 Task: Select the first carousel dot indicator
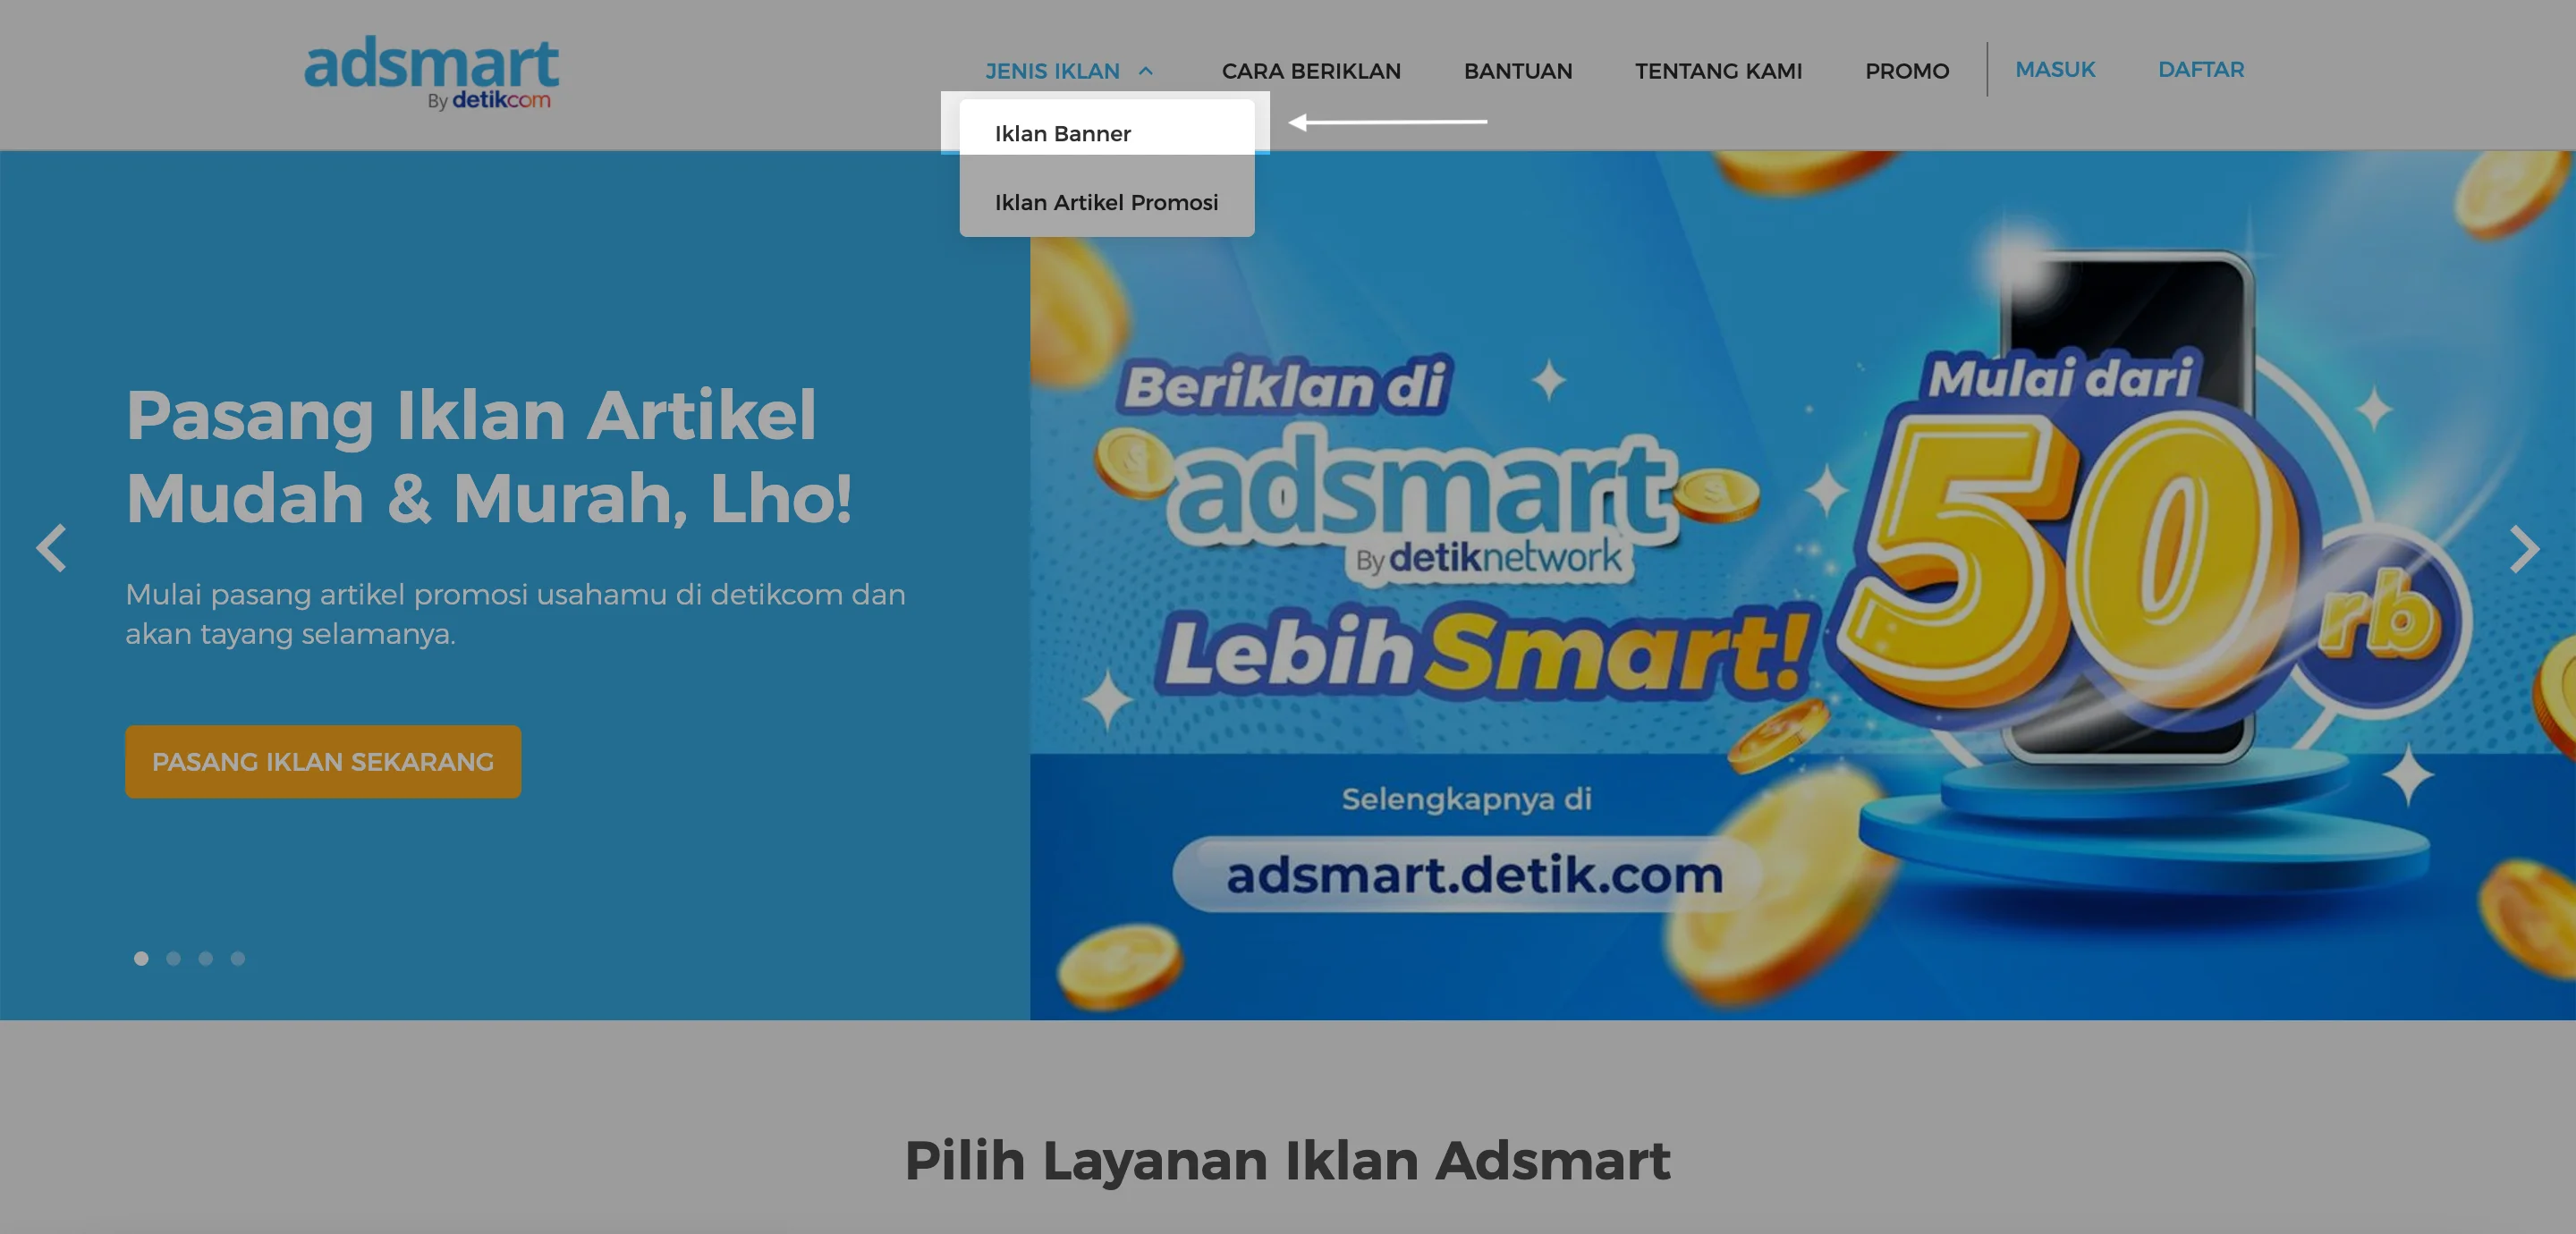click(x=141, y=958)
